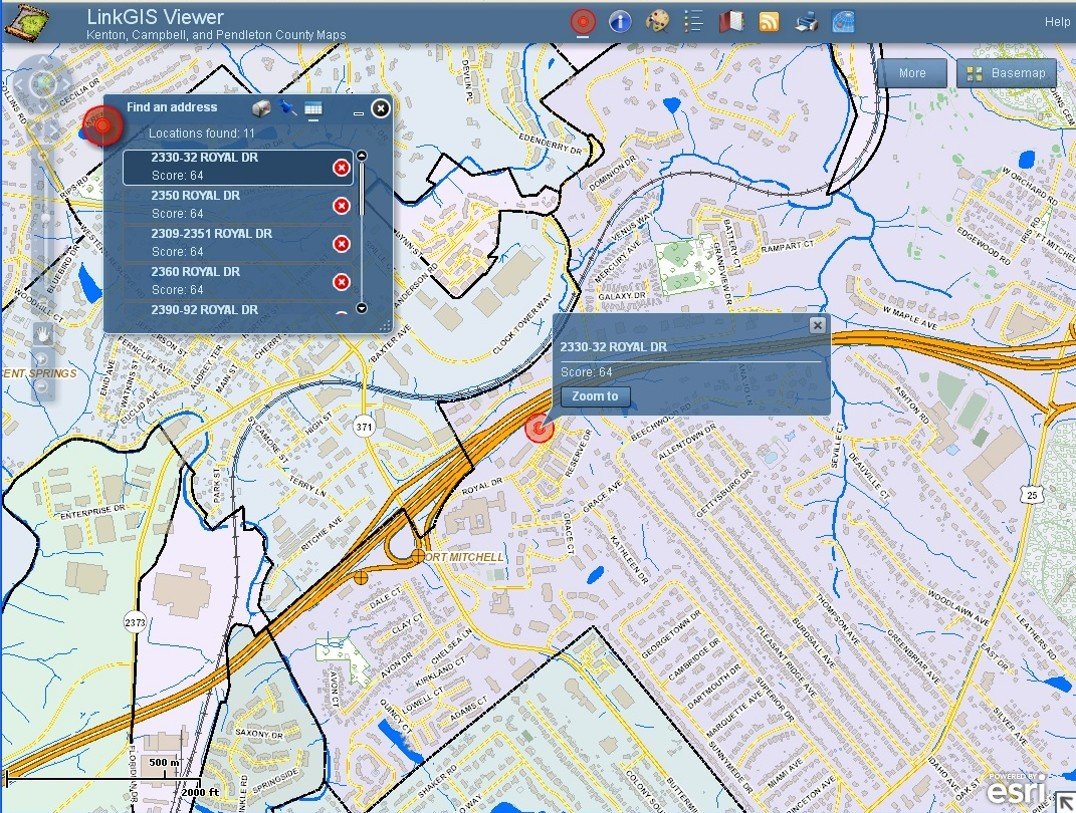Viewport: 1076px width, 813px height.
Task: Click the full extent globe in navigator
Action: [43, 84]
